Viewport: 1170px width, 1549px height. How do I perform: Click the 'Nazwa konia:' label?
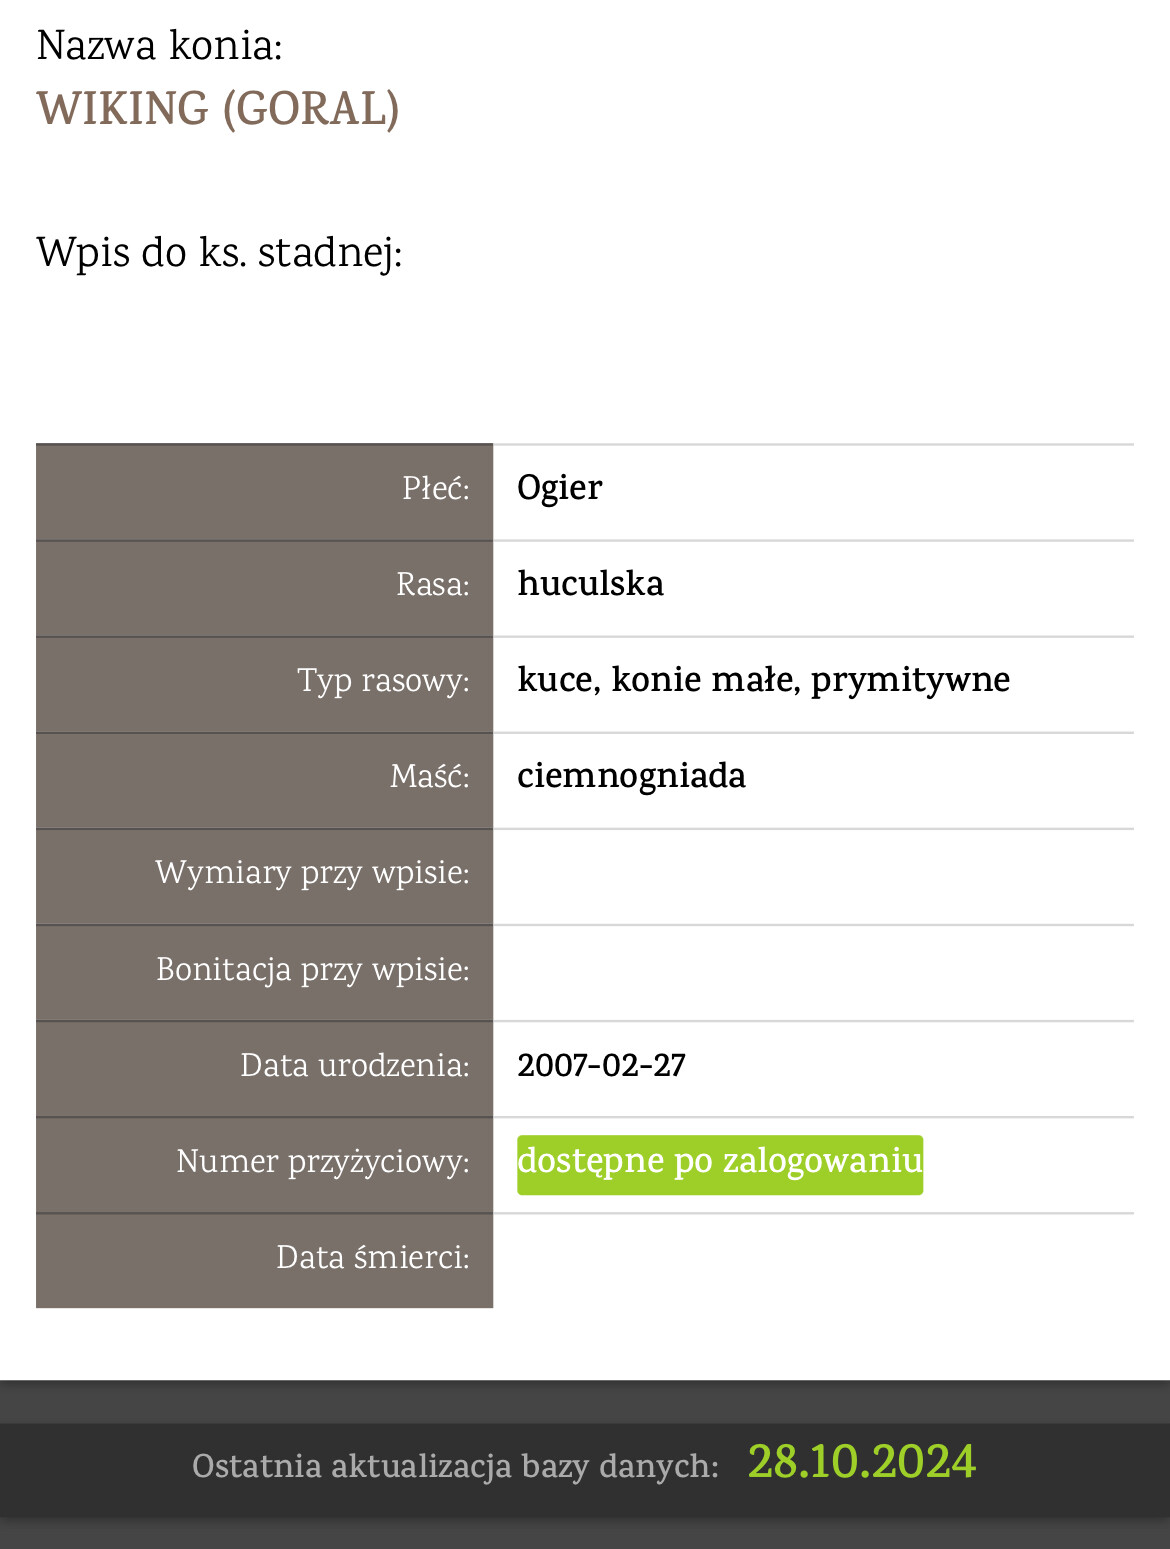coord(160,47)
